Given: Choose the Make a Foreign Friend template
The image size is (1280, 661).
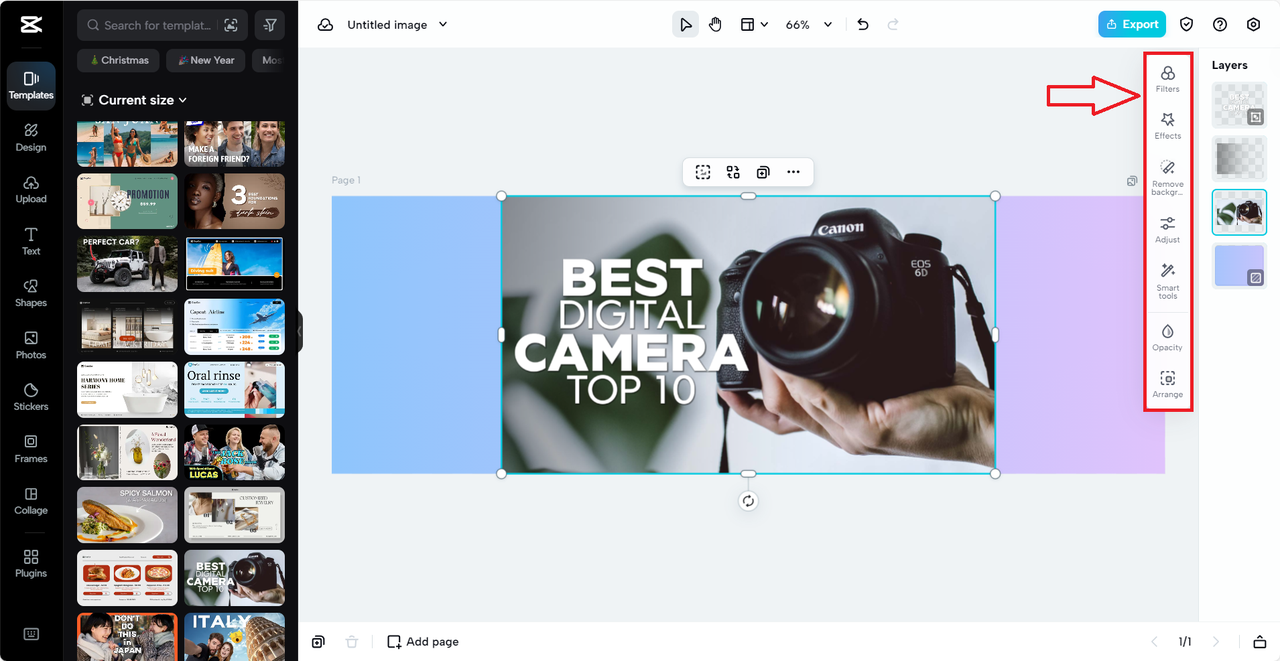Looking at the screenshot, I should (x=234, y=143).
